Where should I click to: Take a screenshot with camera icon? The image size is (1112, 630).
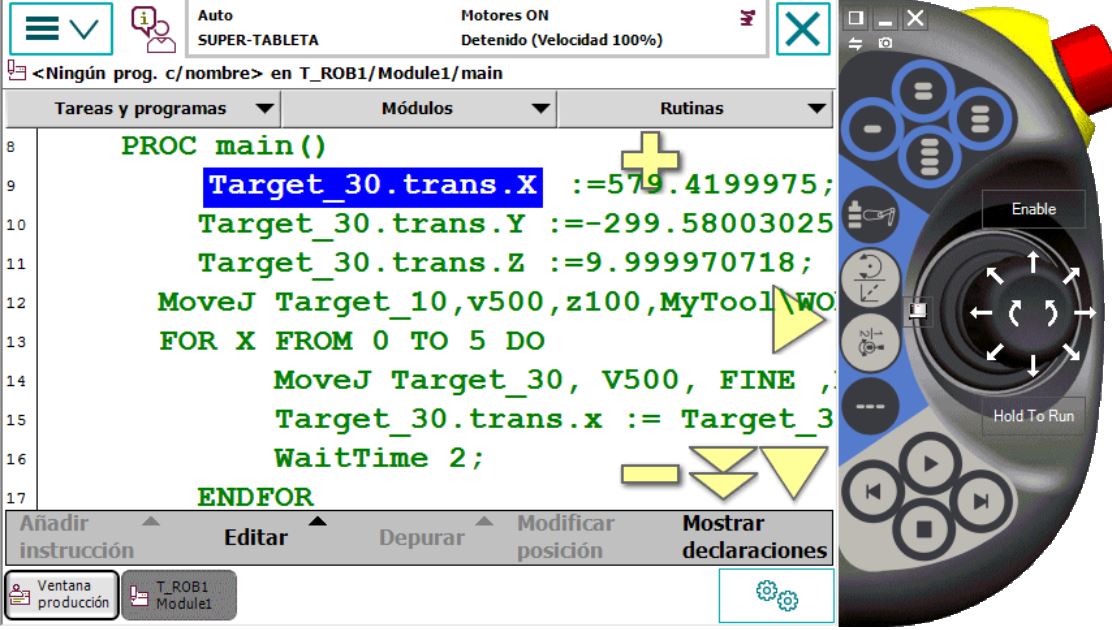click(x=885, y=43)
